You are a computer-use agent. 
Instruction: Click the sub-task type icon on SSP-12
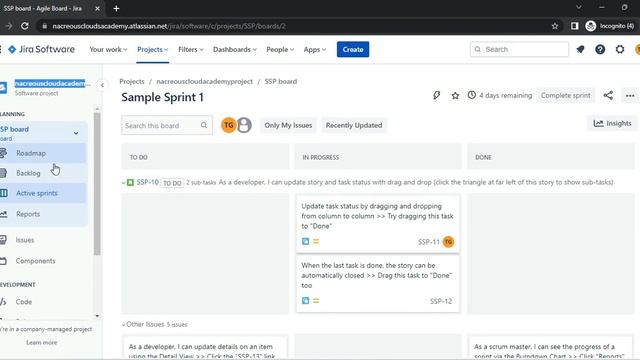305,301
